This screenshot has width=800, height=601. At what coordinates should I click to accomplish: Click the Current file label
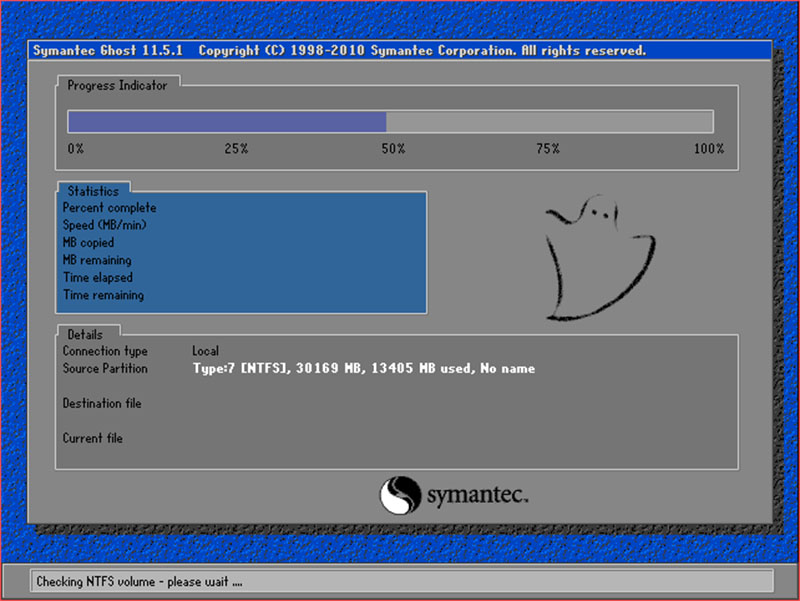pyautogui.click(x=92, y=438)
